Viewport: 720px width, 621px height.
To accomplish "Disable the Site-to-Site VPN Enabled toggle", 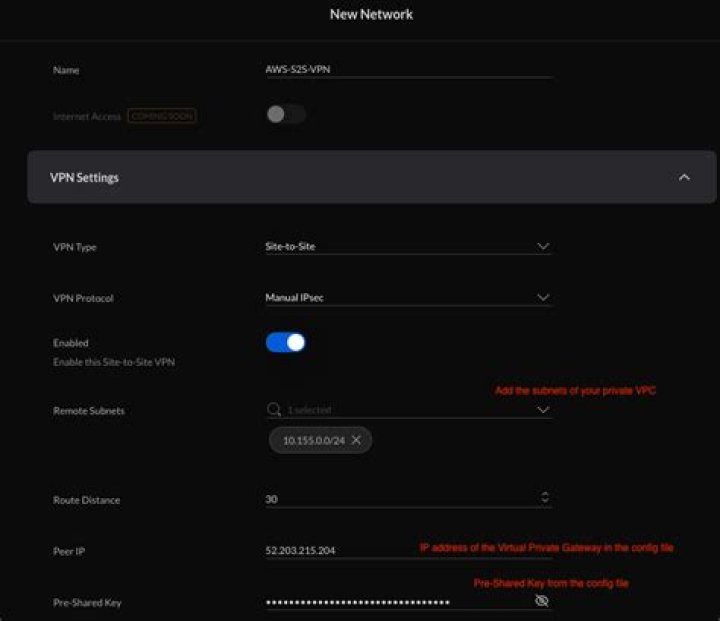I will (x=285, y=343).
